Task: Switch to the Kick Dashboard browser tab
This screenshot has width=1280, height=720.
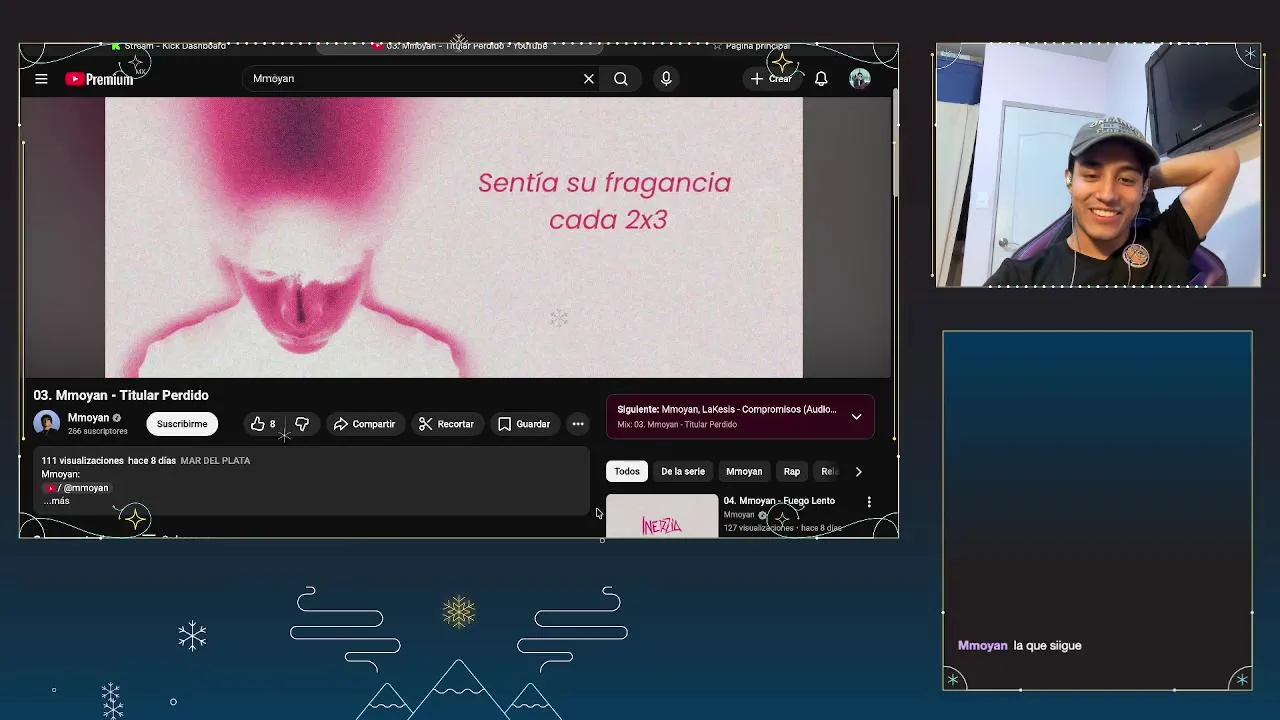Action: click(x=168, y=46)
